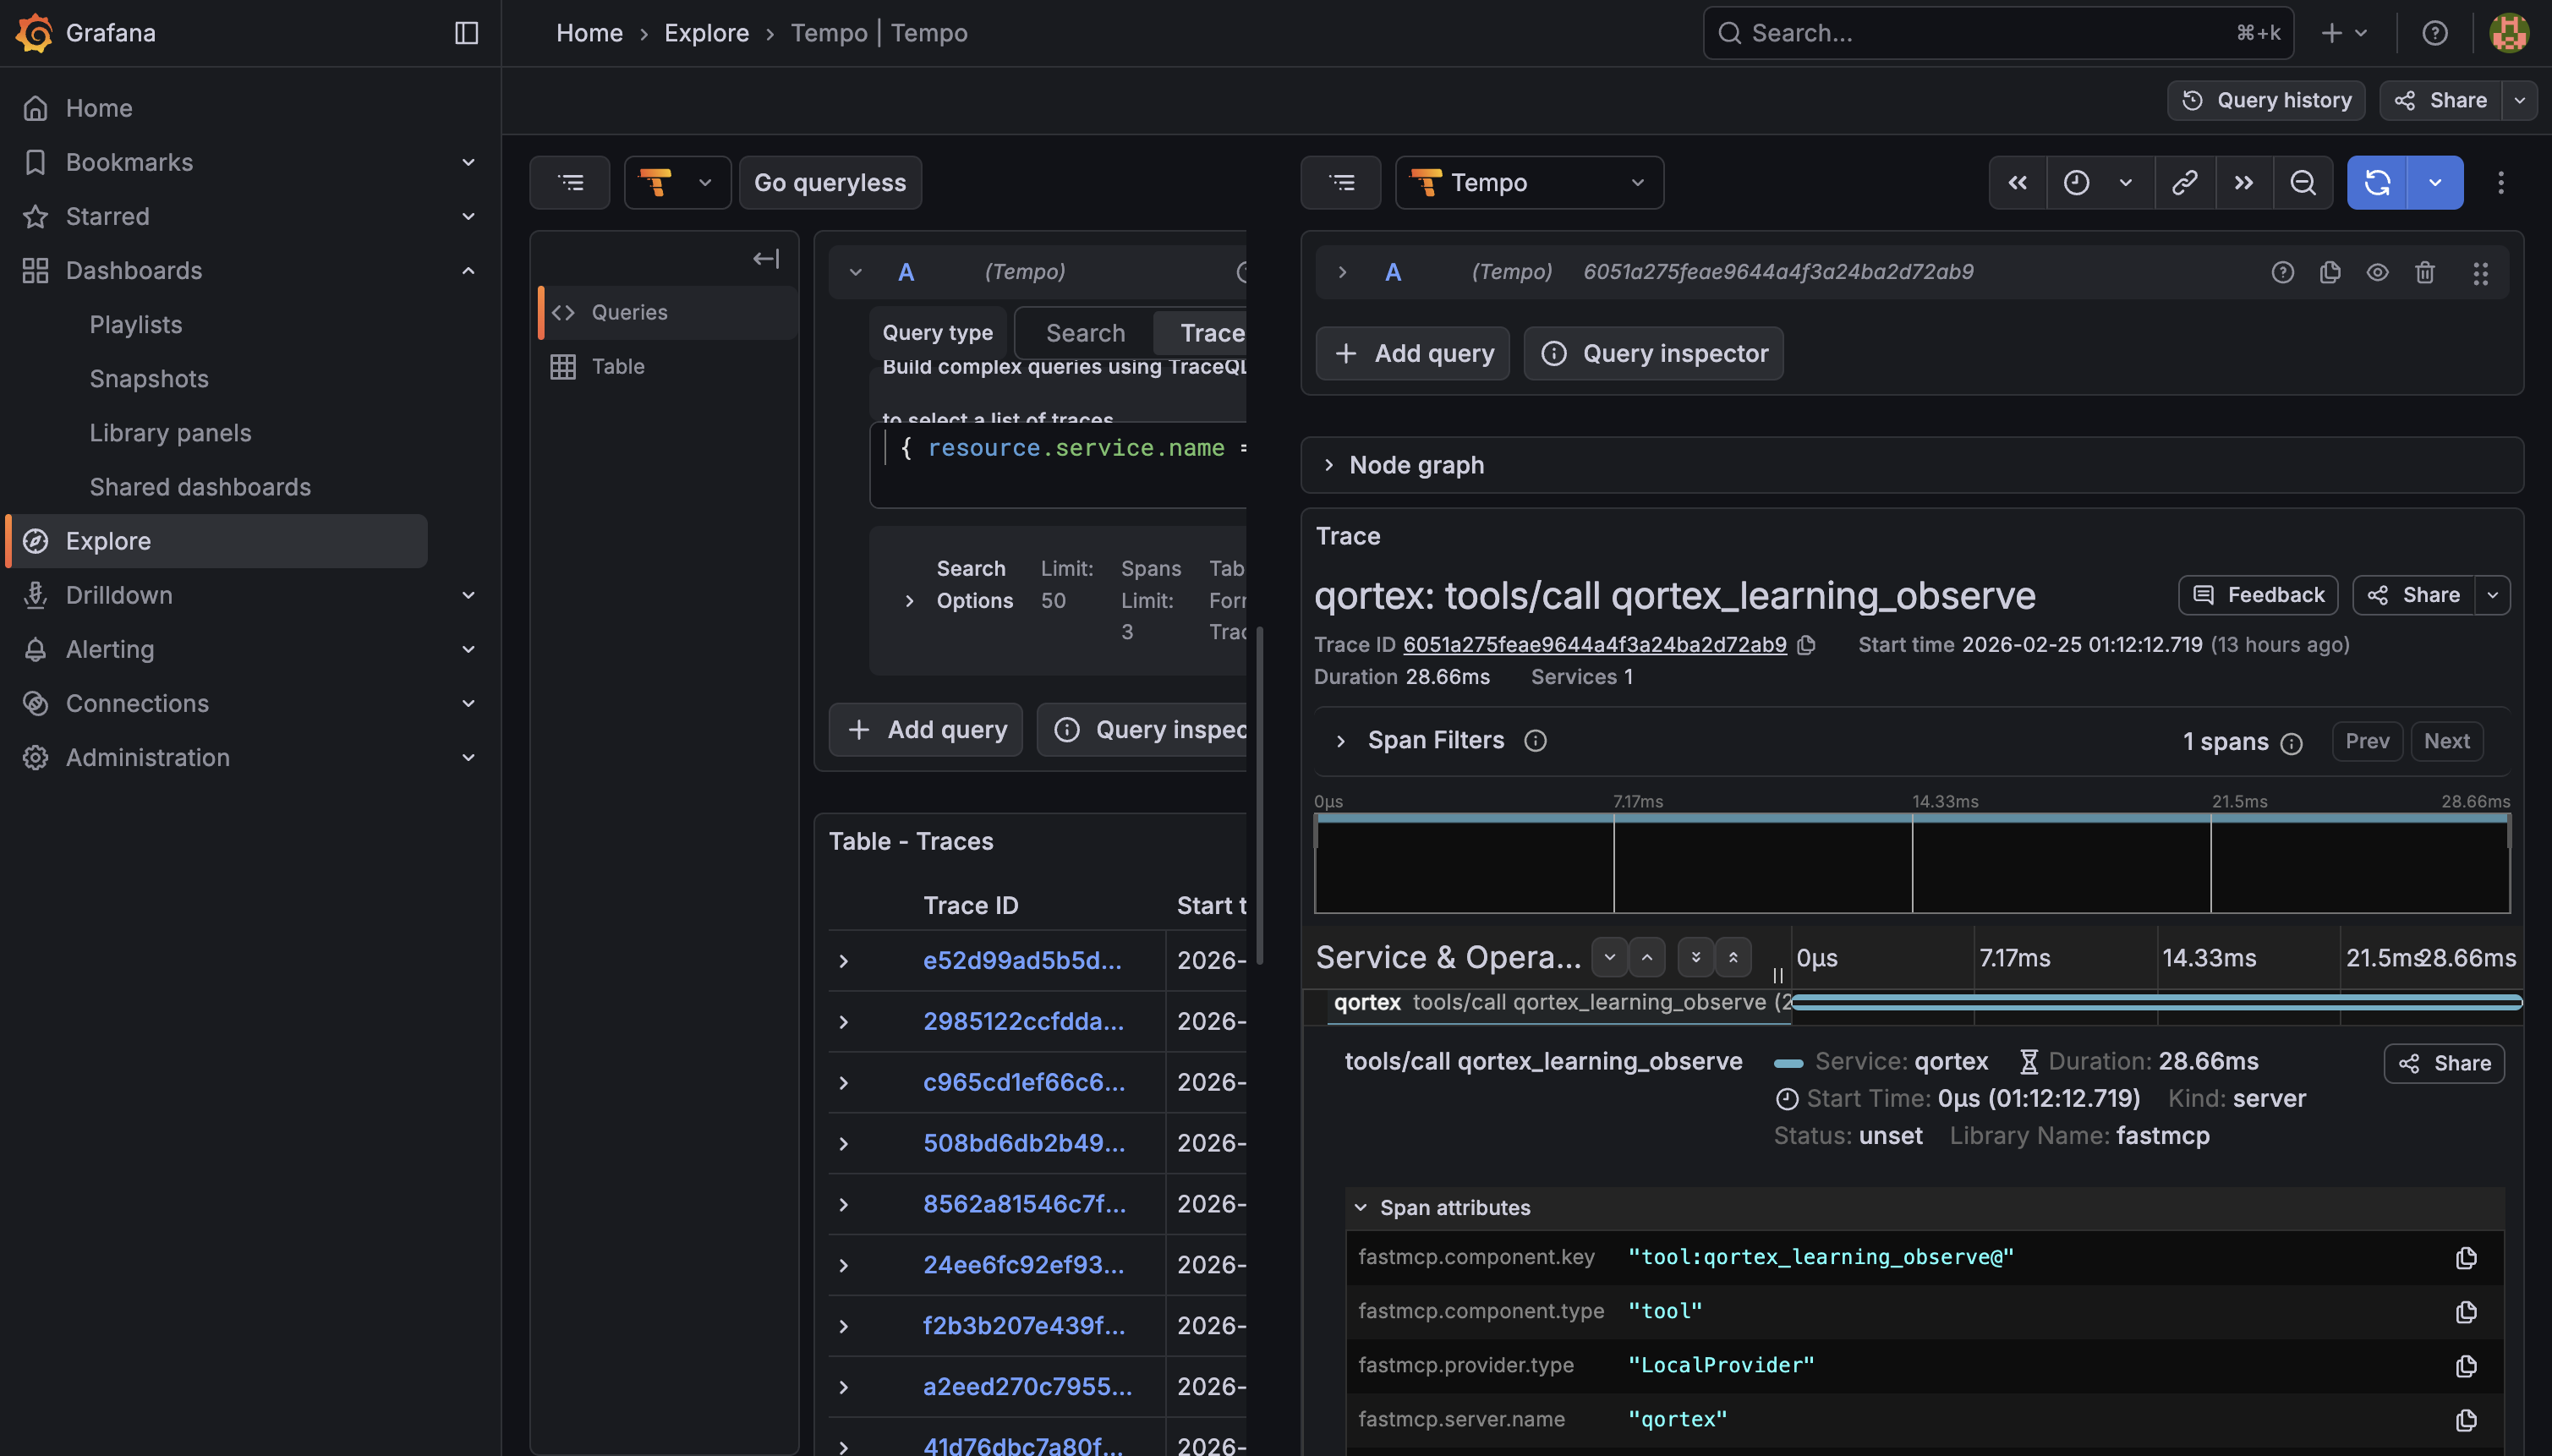Screen dimensions: 2552x1456
Task: Toggle query A visibility eye icon
Action: [2378, 272]
